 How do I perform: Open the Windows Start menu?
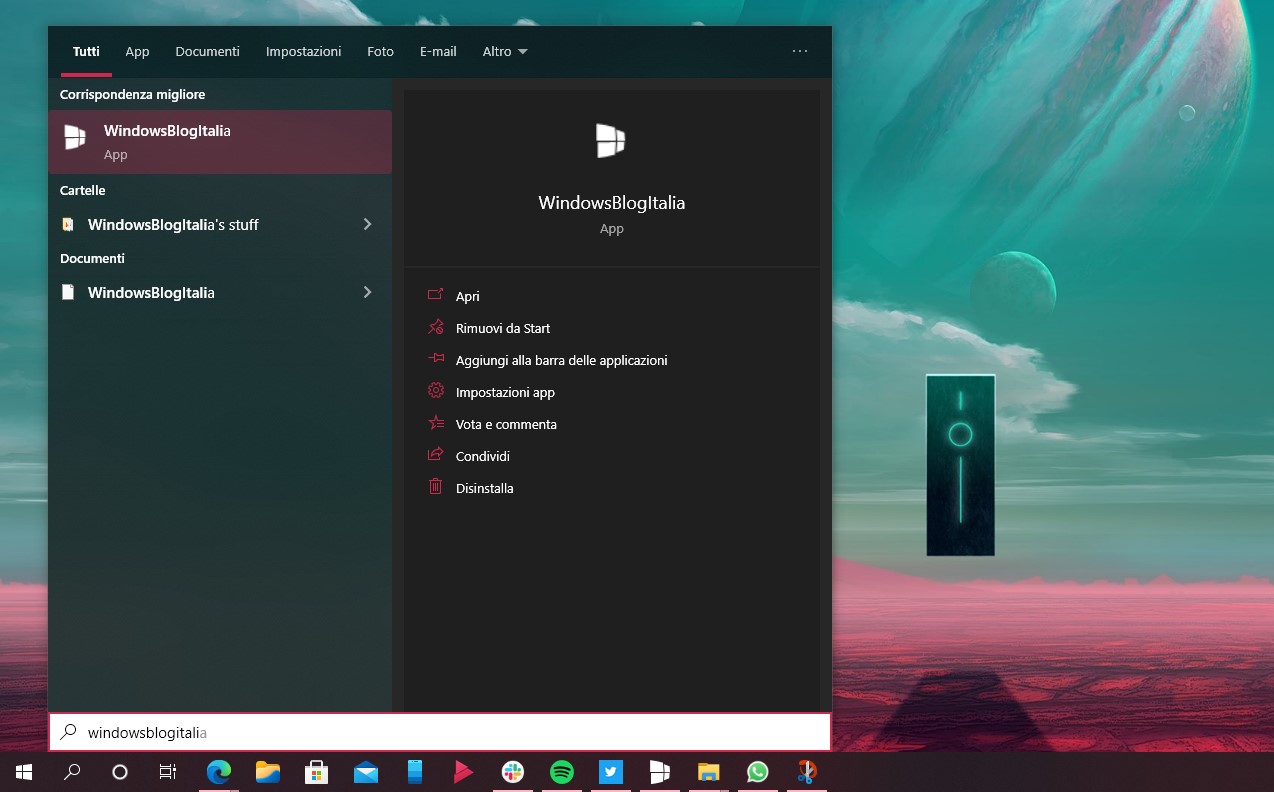[x=24, y=771]
